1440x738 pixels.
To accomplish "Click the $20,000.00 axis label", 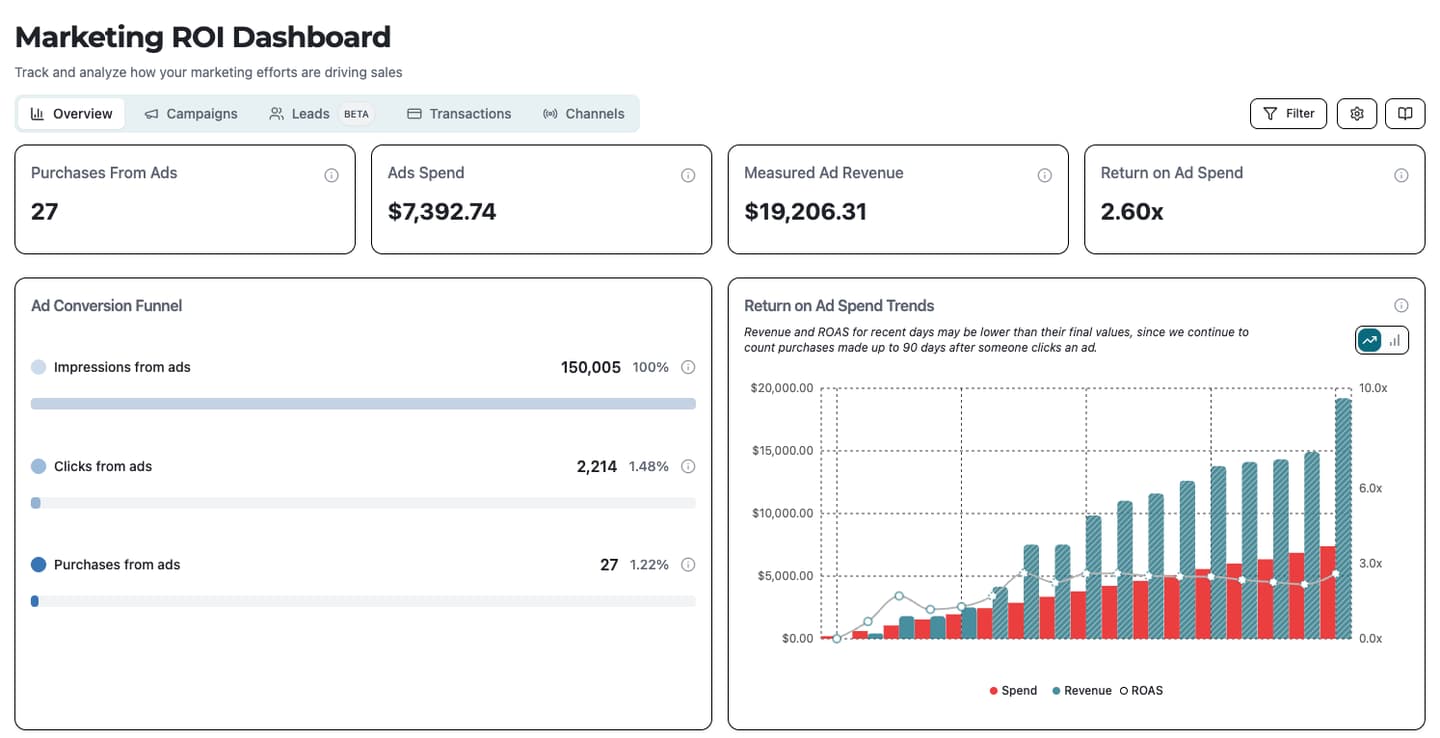I will coord(782,388).
